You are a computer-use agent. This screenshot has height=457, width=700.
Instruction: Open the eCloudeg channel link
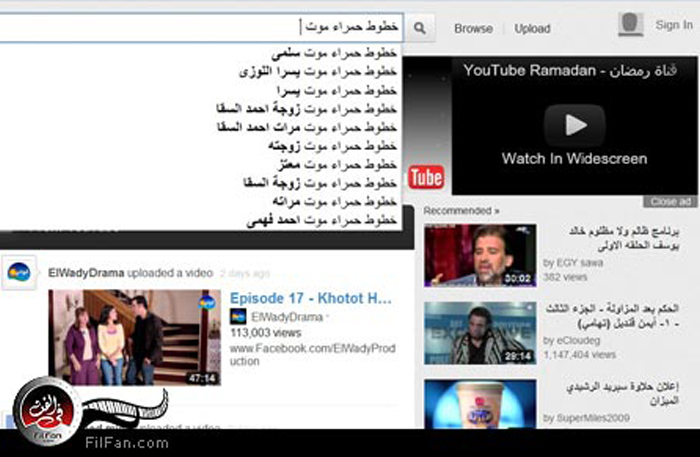tap(578, 341)
